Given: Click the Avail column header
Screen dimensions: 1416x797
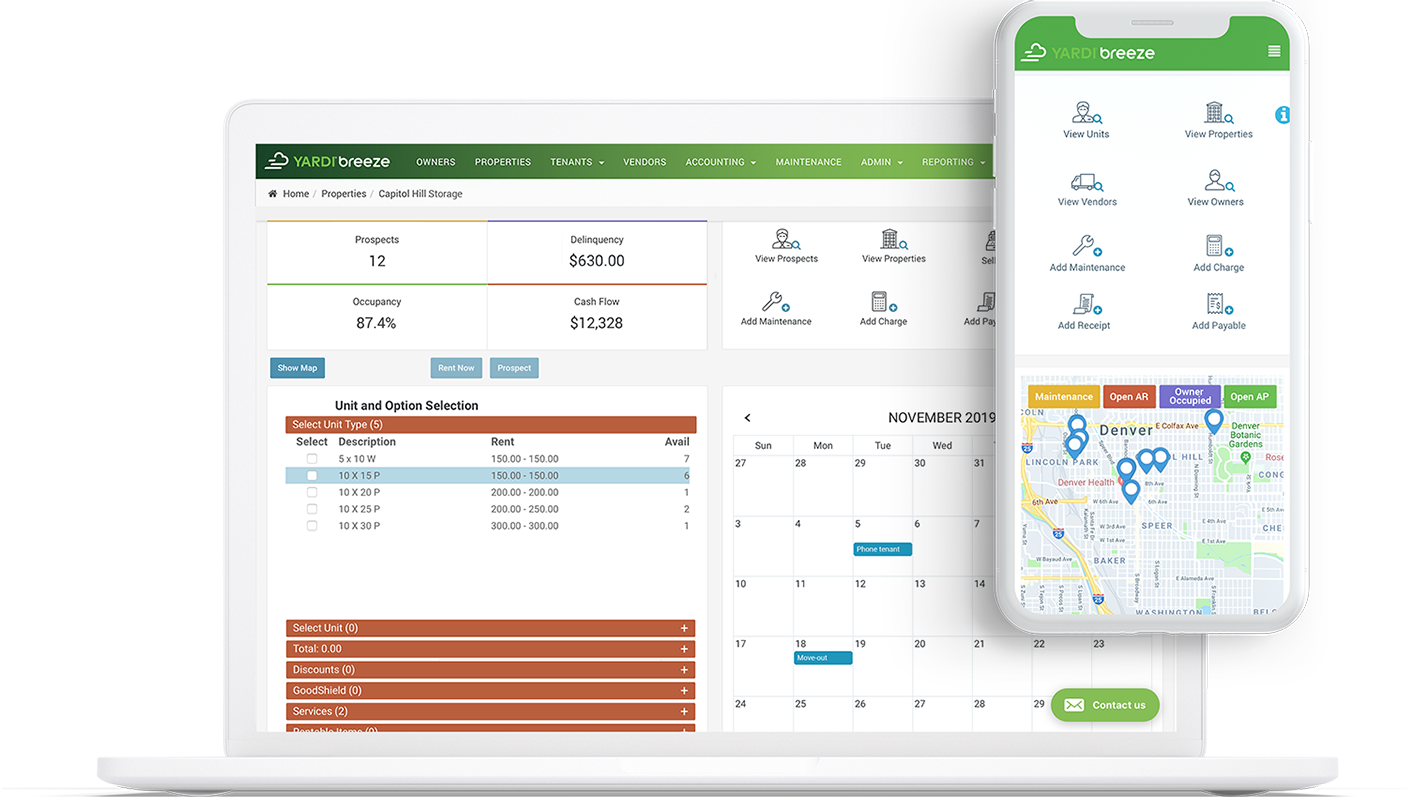Looking at the screenshot, I should (677, 442).
